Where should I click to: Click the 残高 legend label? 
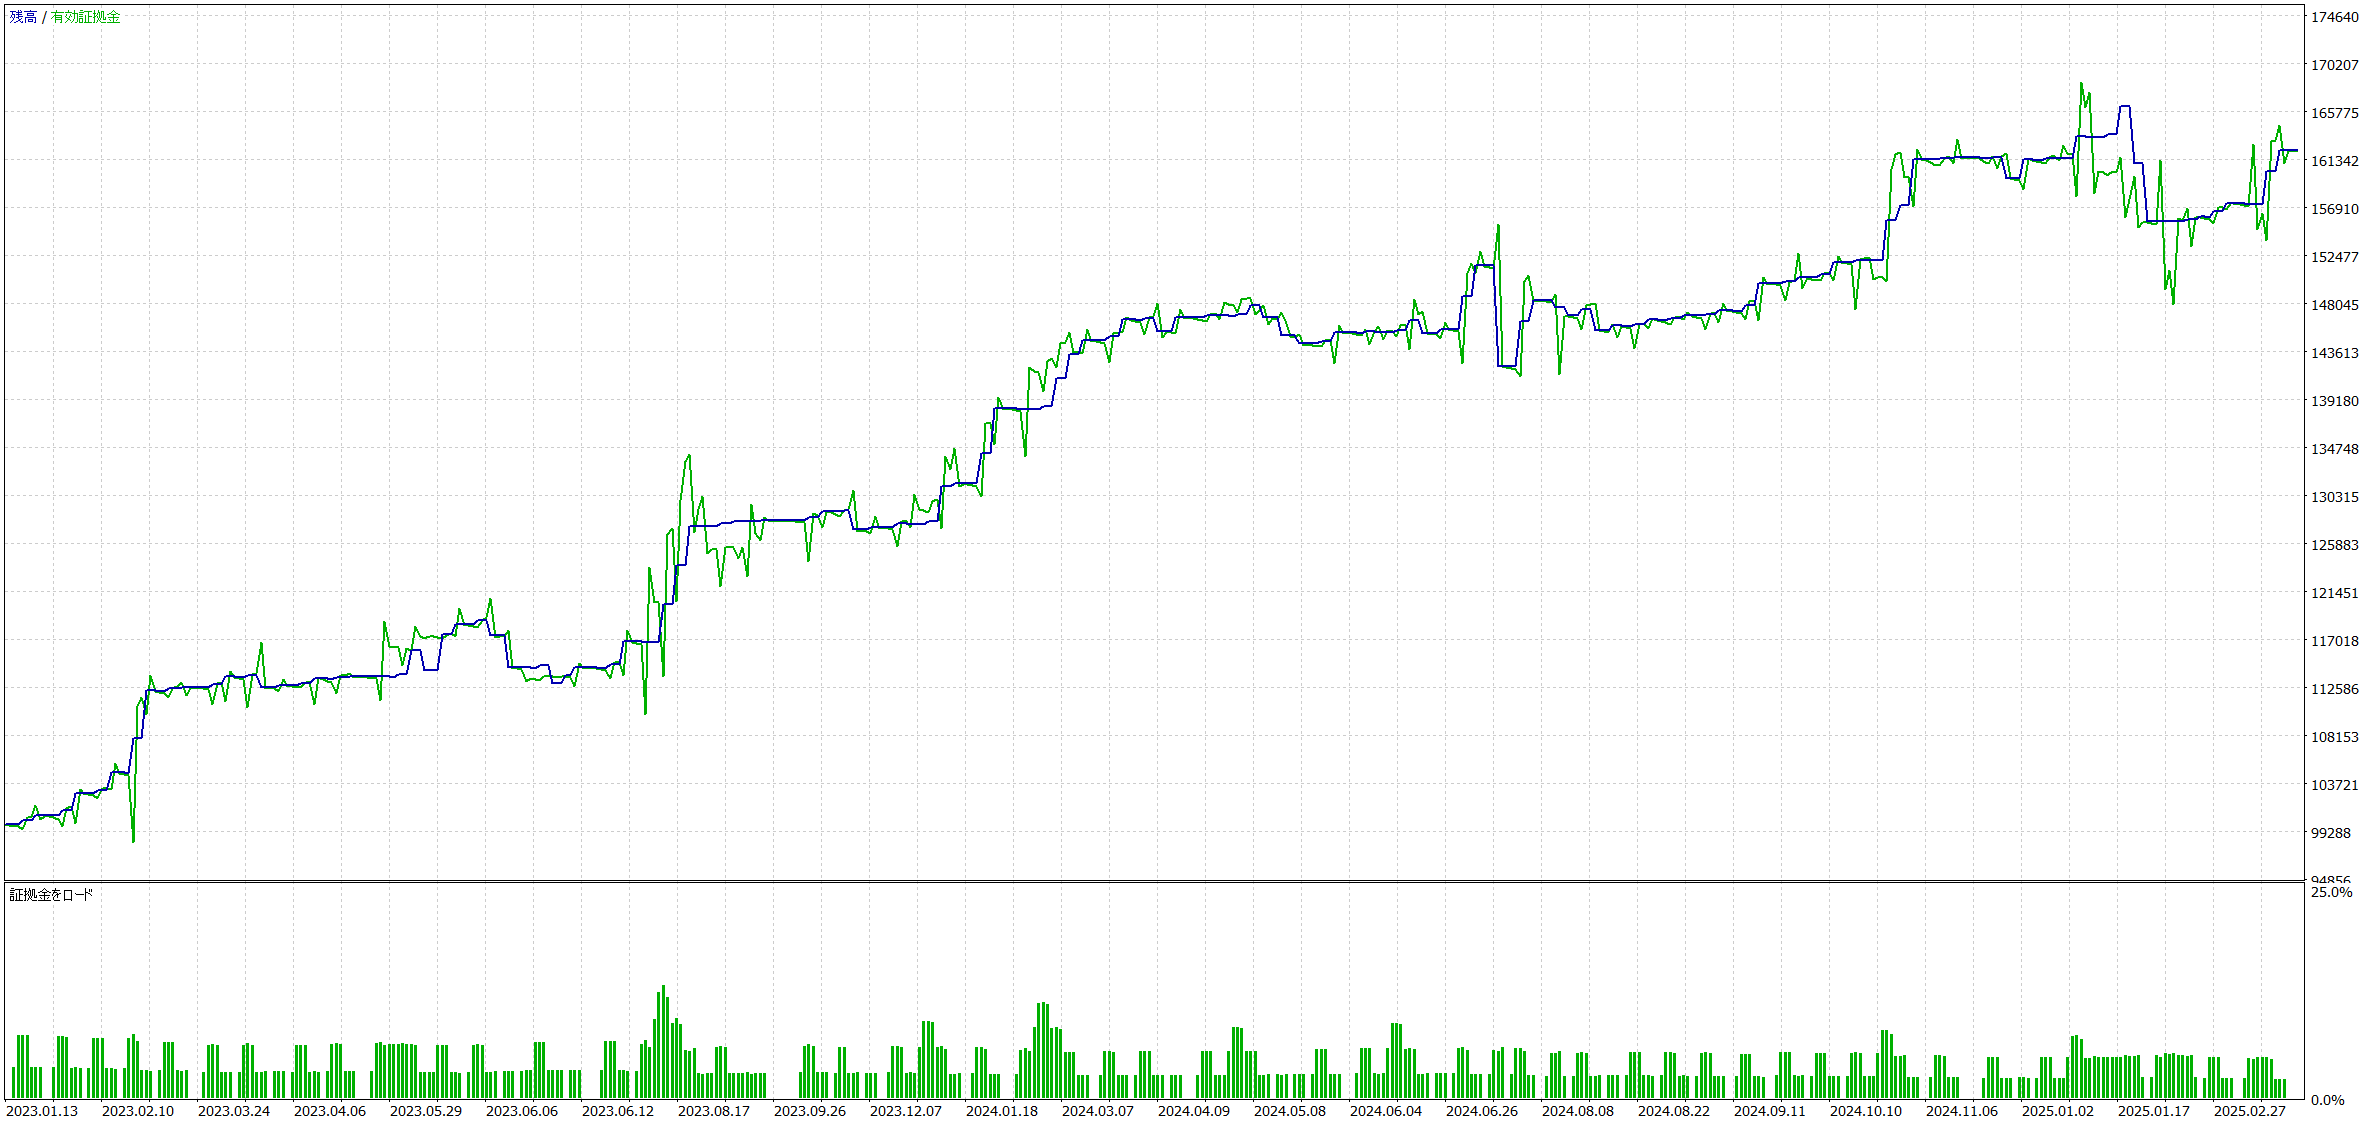23,17
